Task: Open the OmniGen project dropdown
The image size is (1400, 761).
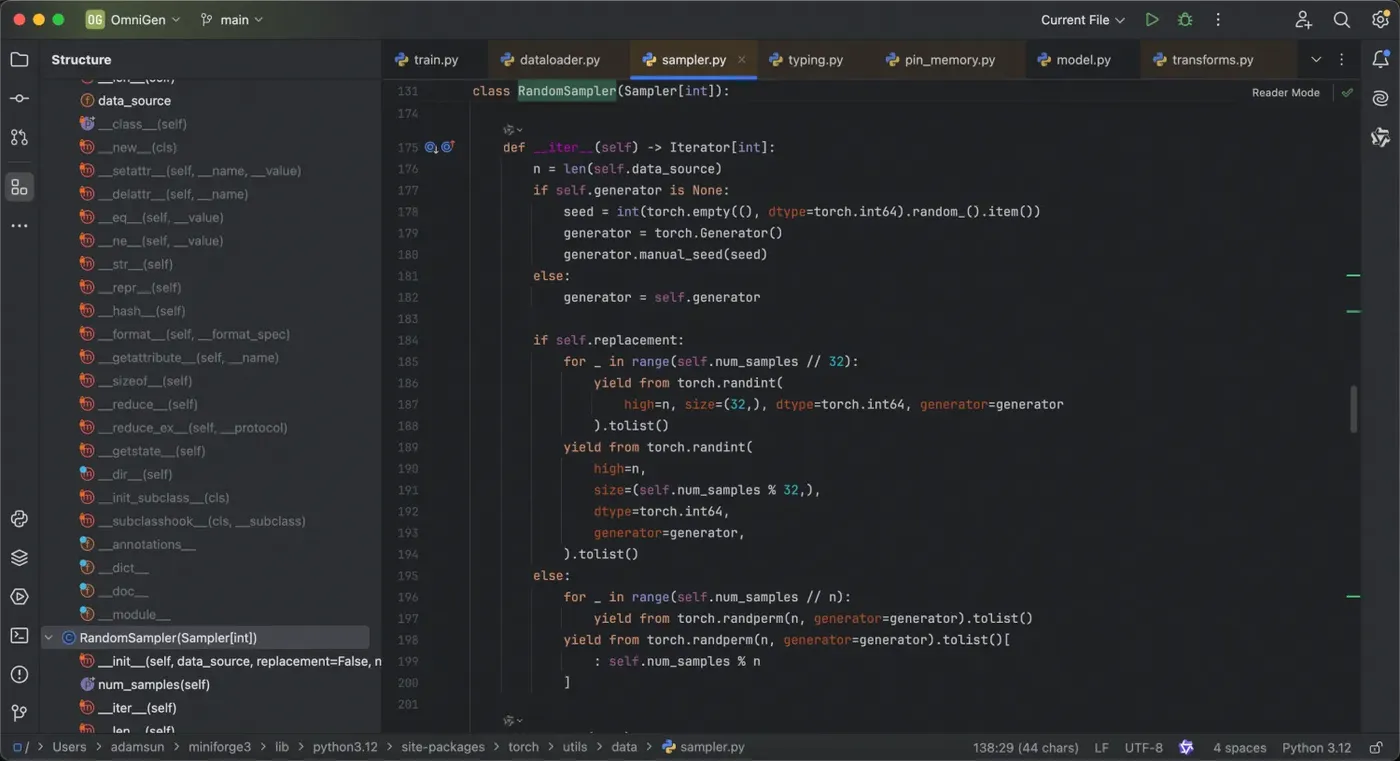Action: coord(133,20)
